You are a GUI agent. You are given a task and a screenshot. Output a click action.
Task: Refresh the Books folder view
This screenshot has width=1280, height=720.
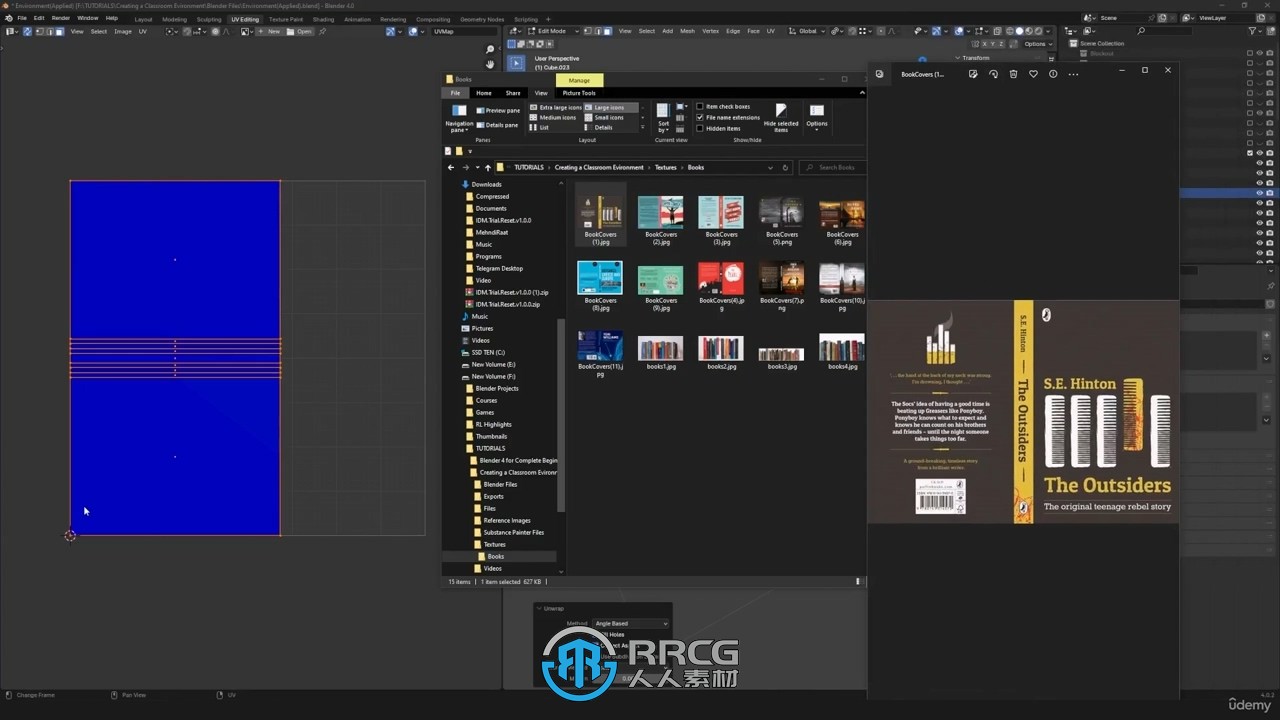[x=785, y=167]
